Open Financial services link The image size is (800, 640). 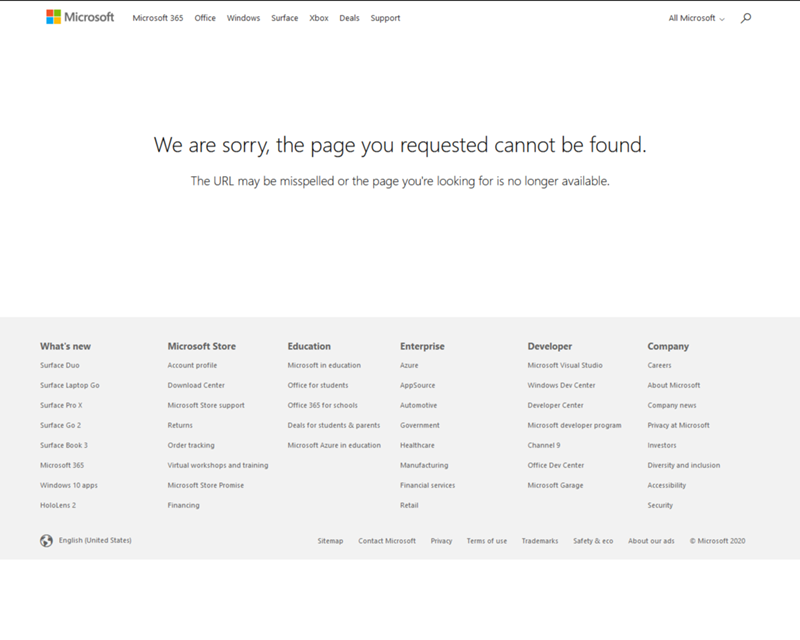pyautogui.click(x=428, y=485)
